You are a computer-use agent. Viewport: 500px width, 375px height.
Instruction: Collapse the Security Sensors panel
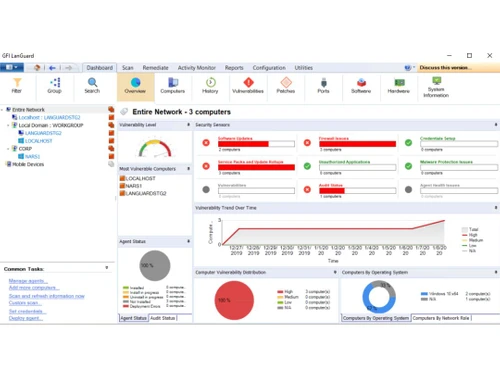(496, 125)
